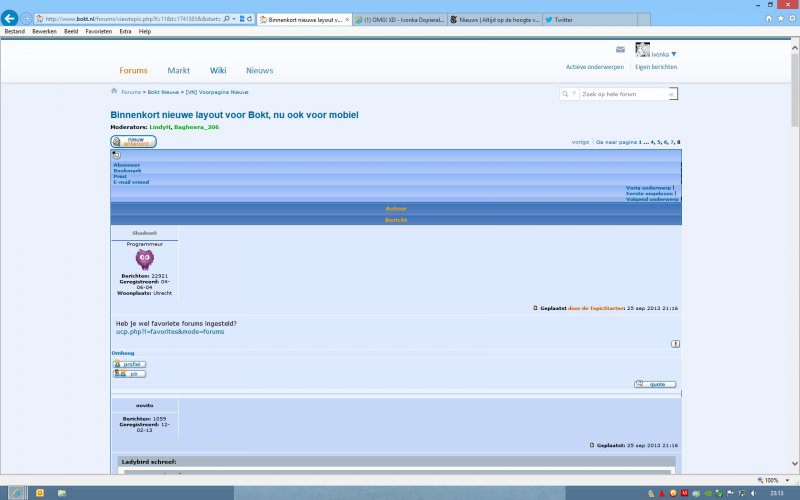The height and width of the screenshot is (500, 800).
Task: Click the browser address bar URL
Action: coord(133,19)
